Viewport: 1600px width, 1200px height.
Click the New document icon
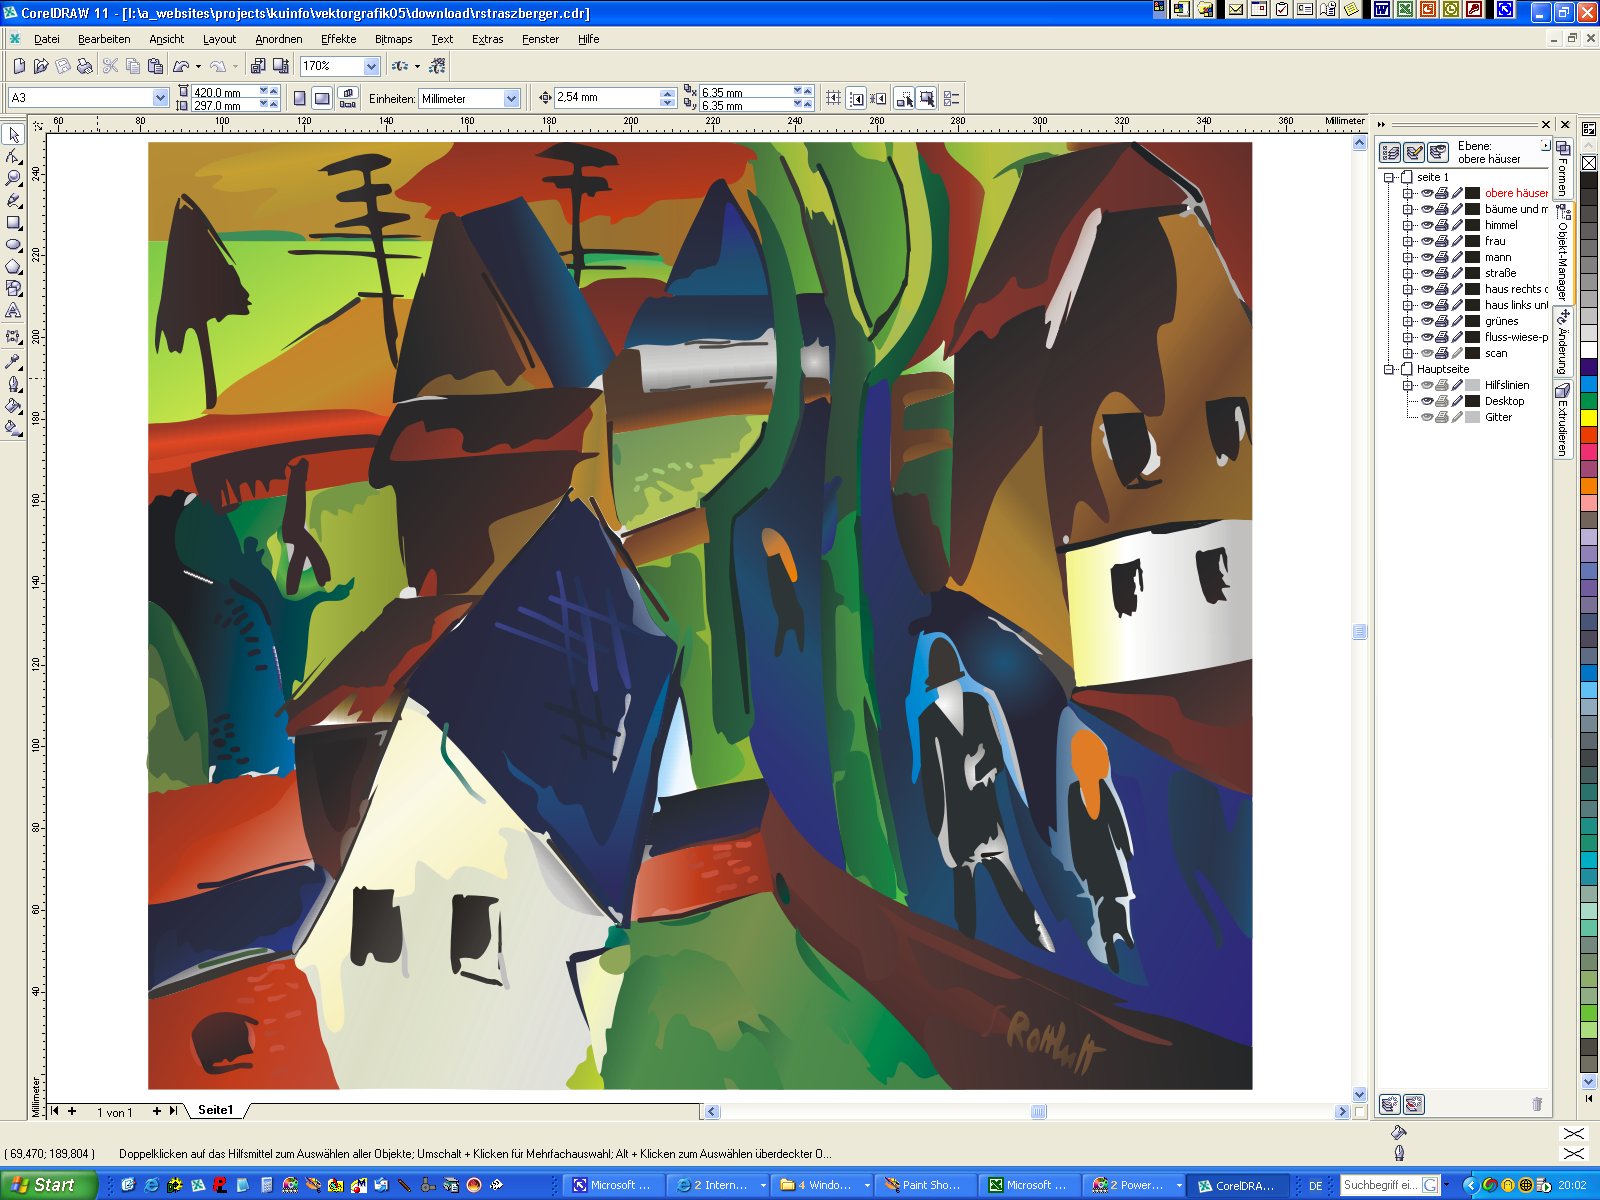coord(19,66)
